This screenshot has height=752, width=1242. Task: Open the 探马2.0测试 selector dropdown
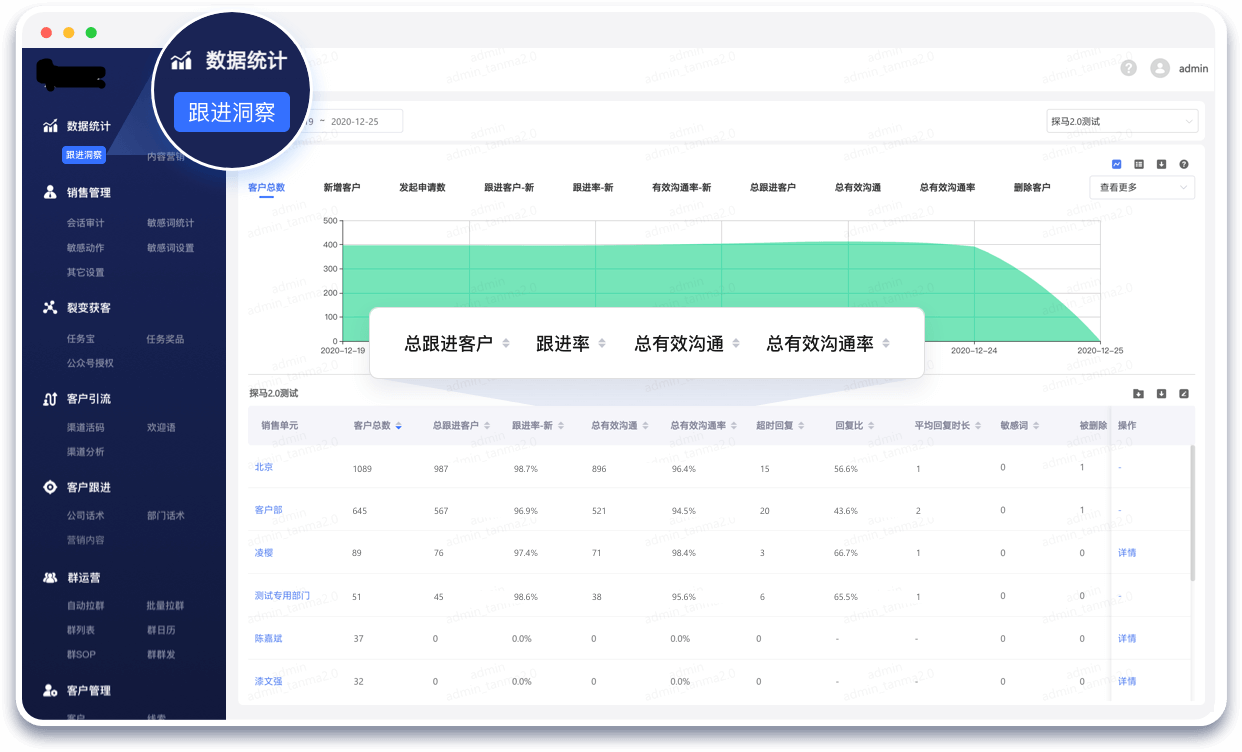click(1122, 120)
